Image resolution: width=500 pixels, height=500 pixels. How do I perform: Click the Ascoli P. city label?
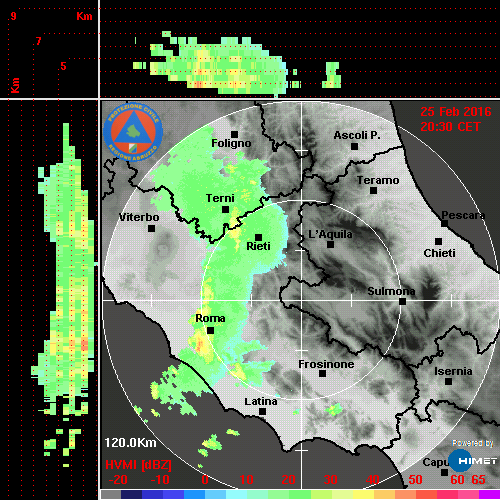point(357,135)
